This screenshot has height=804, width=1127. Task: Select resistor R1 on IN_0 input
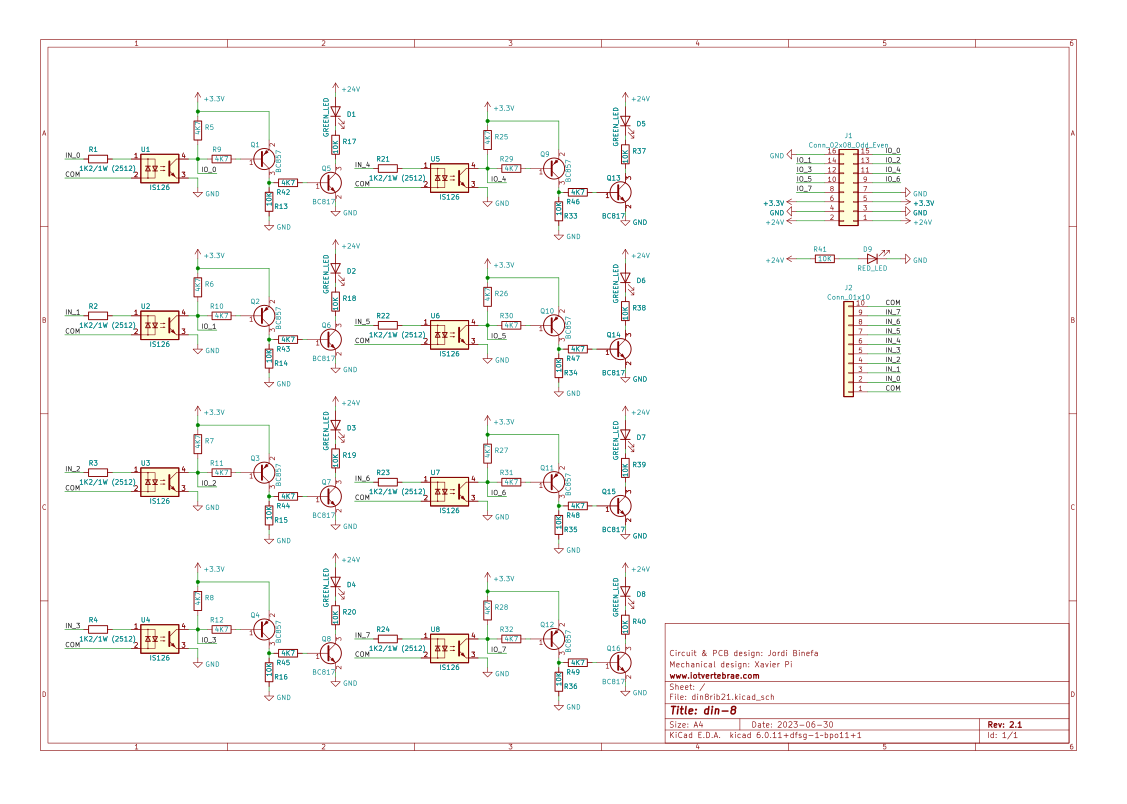98,159
